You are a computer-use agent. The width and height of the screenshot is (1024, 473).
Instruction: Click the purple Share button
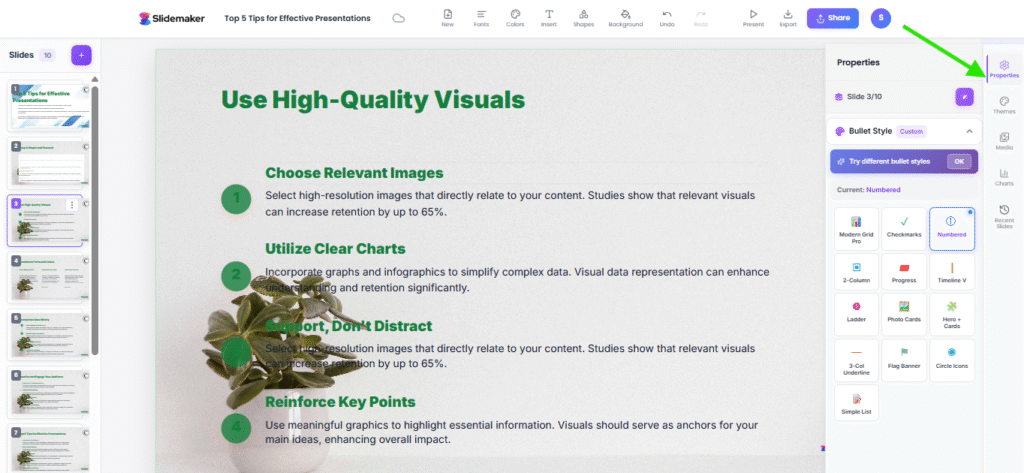tap(832, 18)
